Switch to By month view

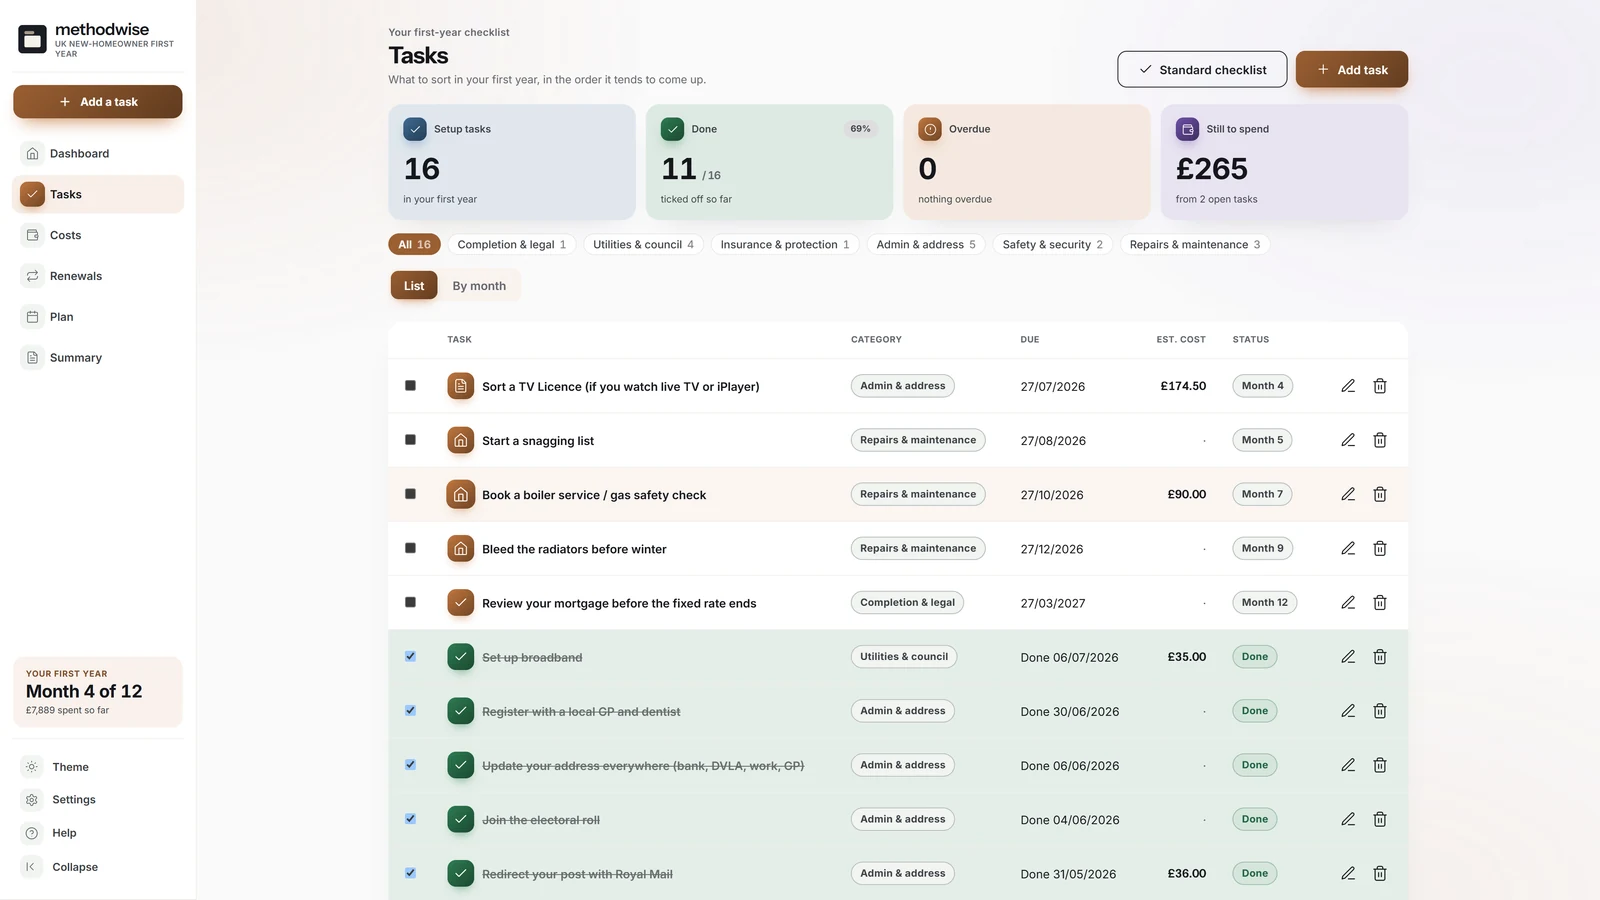click(479, 286)
